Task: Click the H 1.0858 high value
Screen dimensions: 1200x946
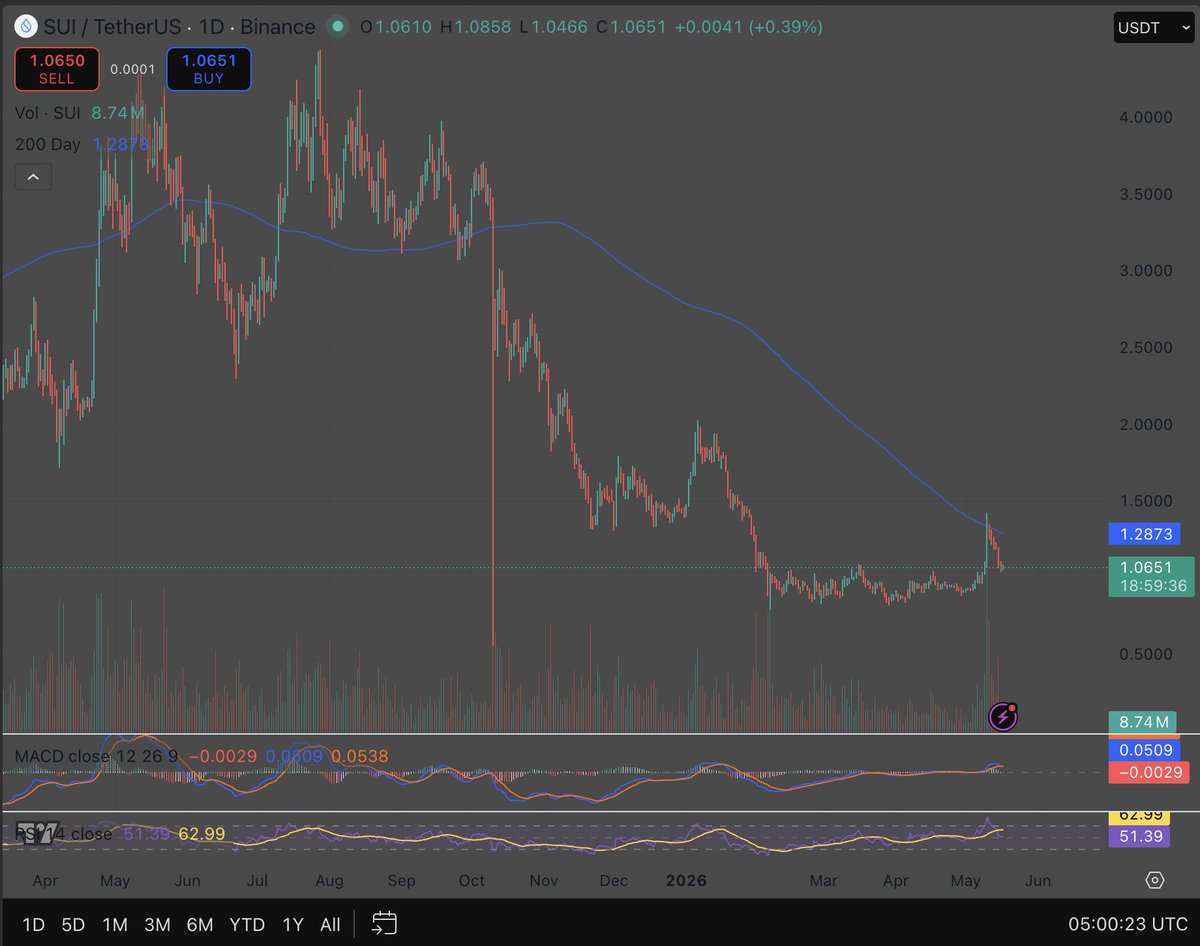Action: (x=477, y=27)
